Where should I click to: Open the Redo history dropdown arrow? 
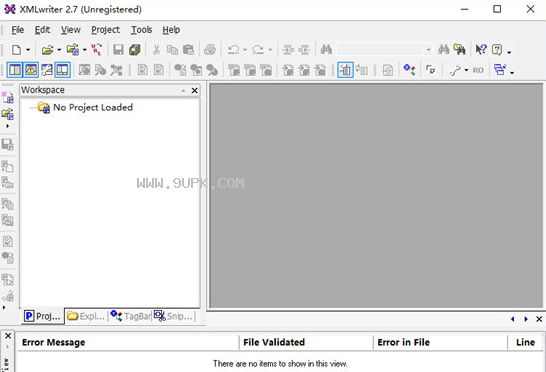[270, 50]
